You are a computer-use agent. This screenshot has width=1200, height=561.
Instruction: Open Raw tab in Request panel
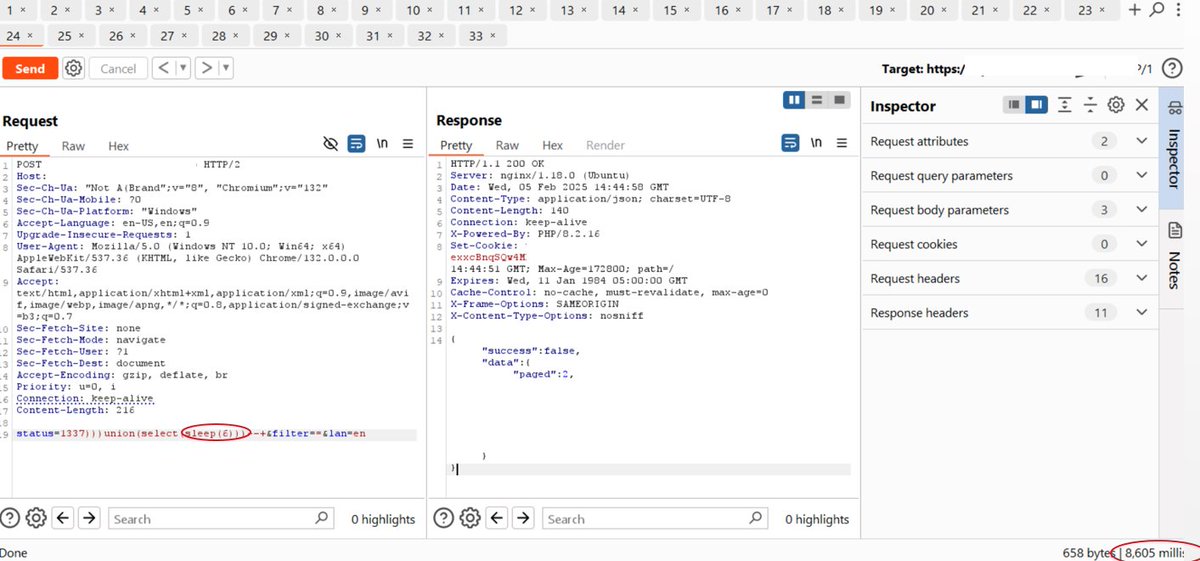[73, 146]
